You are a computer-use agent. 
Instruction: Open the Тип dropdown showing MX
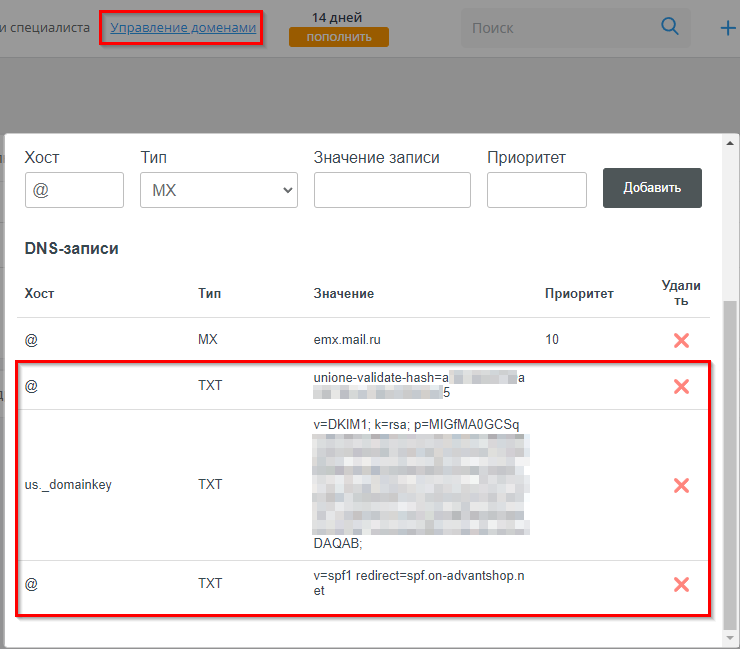(x=218, y=189)
